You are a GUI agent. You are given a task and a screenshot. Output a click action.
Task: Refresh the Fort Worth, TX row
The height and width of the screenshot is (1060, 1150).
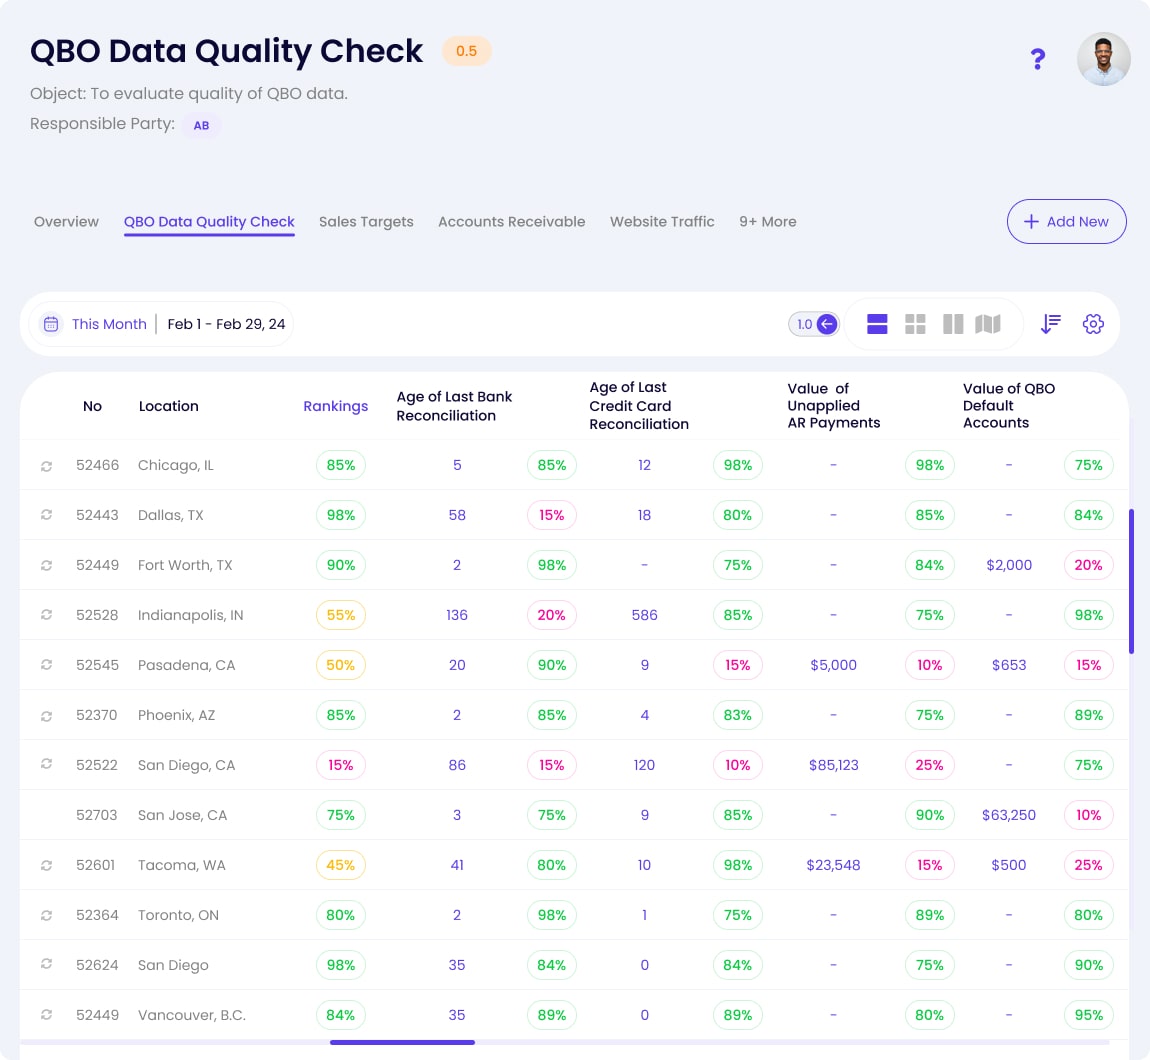point(46,565)
